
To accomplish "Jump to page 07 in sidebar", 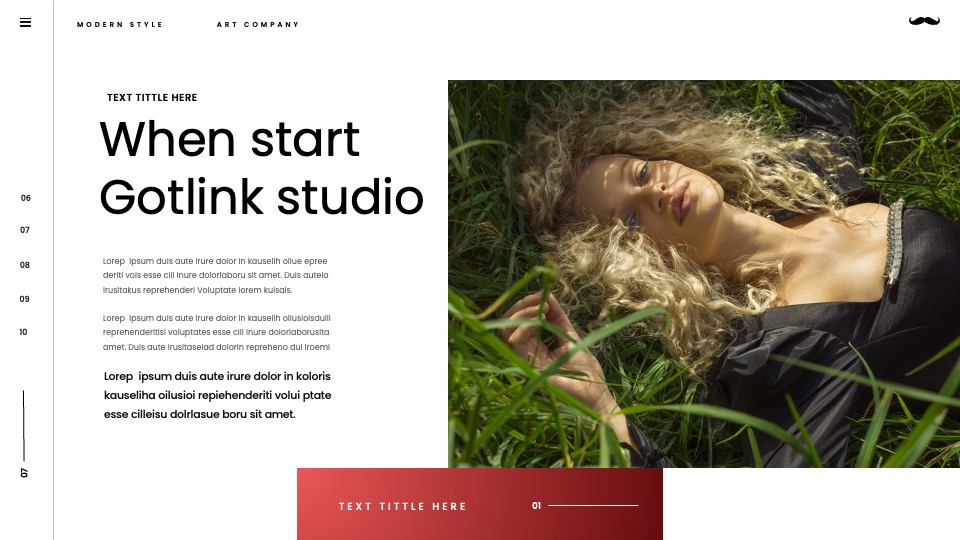I will coord(24,230).
